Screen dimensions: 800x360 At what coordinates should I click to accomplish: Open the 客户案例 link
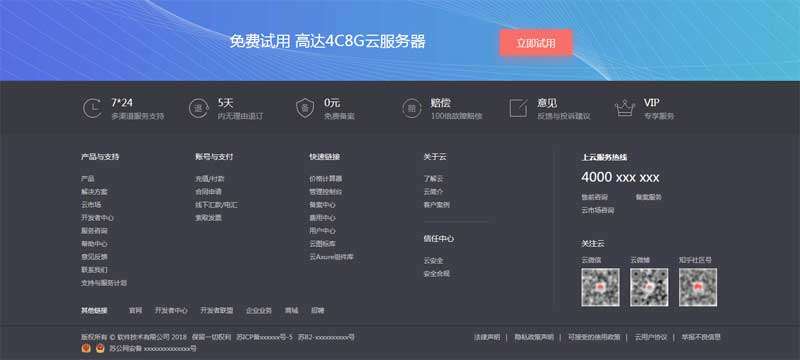[436, 205]
